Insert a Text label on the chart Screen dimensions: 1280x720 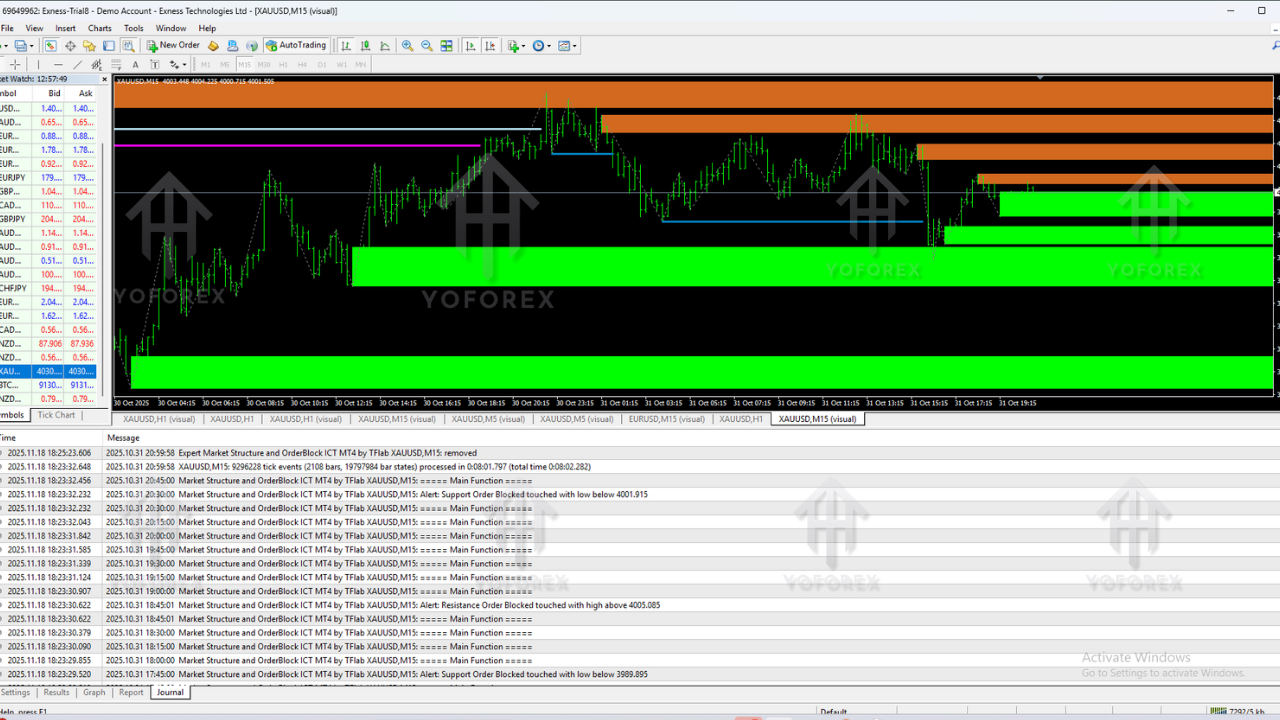[x=135, y=64]
